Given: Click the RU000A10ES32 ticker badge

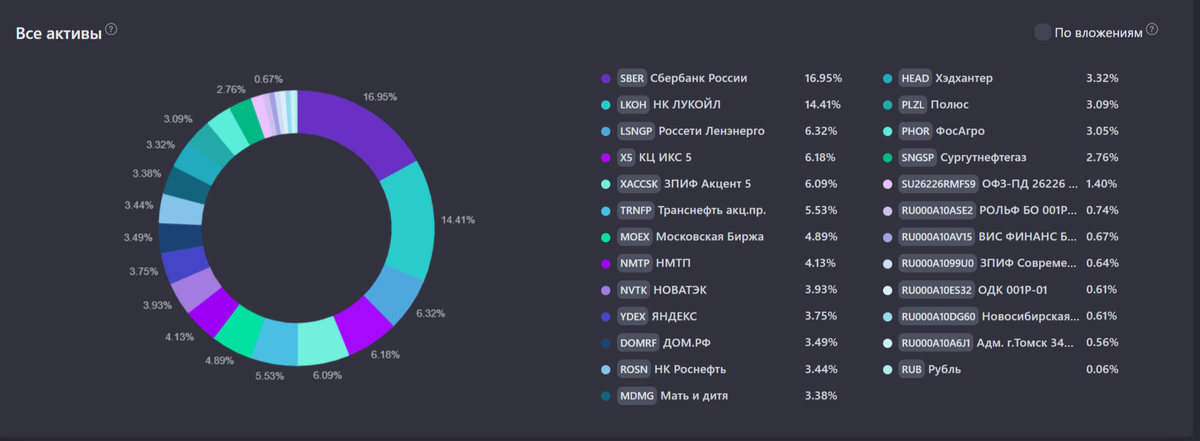Looking at the screenshot, I should [937, 290].
